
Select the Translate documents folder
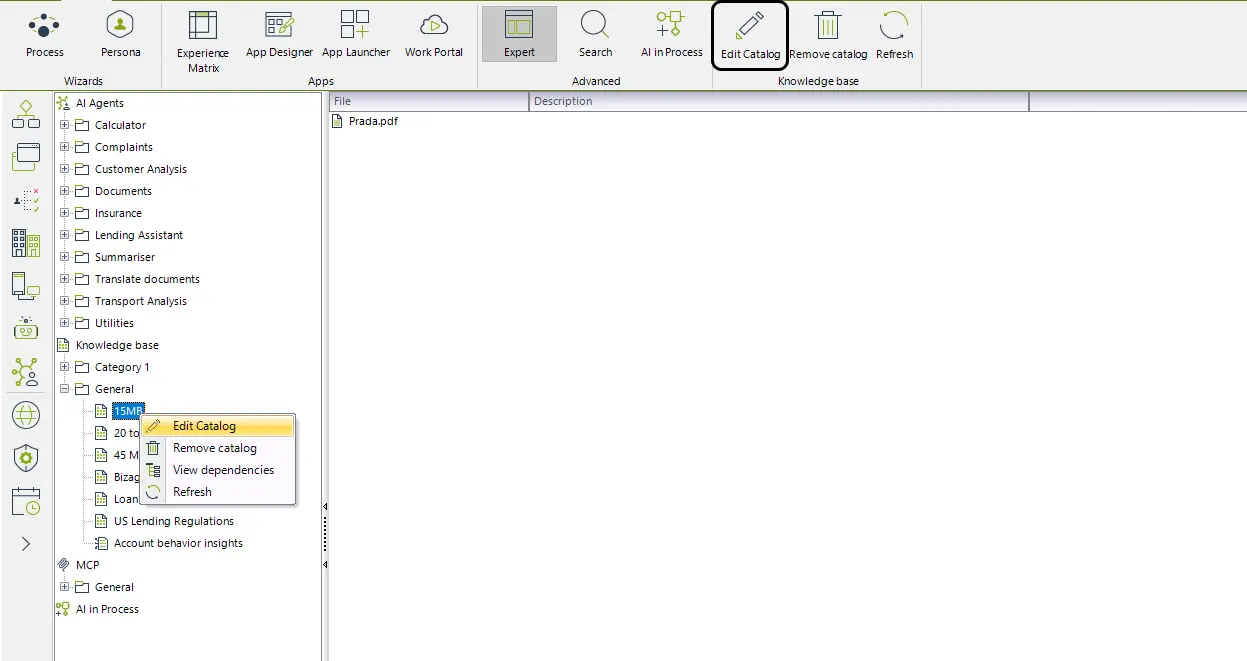[147, 279]
